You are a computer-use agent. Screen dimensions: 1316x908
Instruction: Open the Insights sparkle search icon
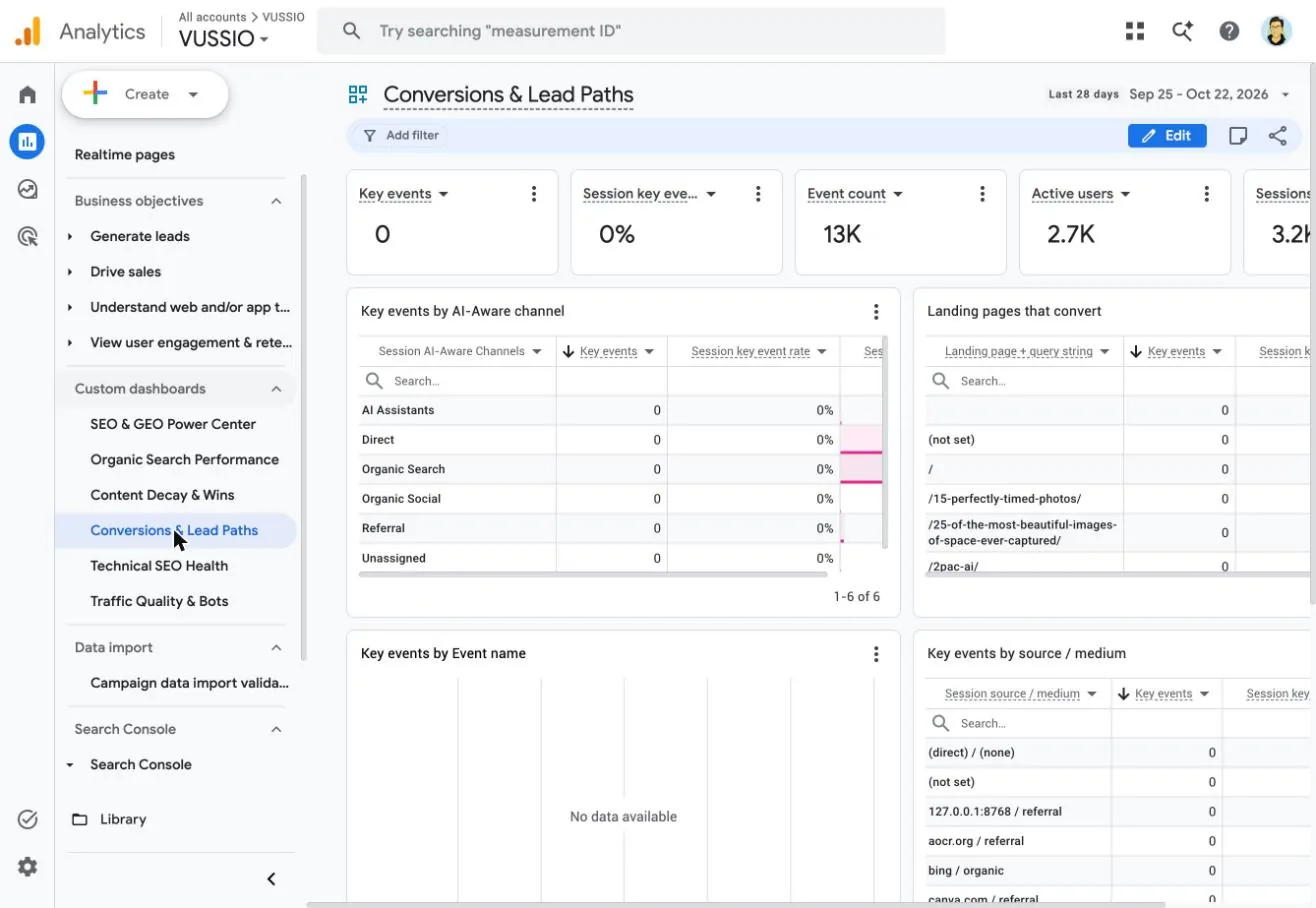point(1182,31)
